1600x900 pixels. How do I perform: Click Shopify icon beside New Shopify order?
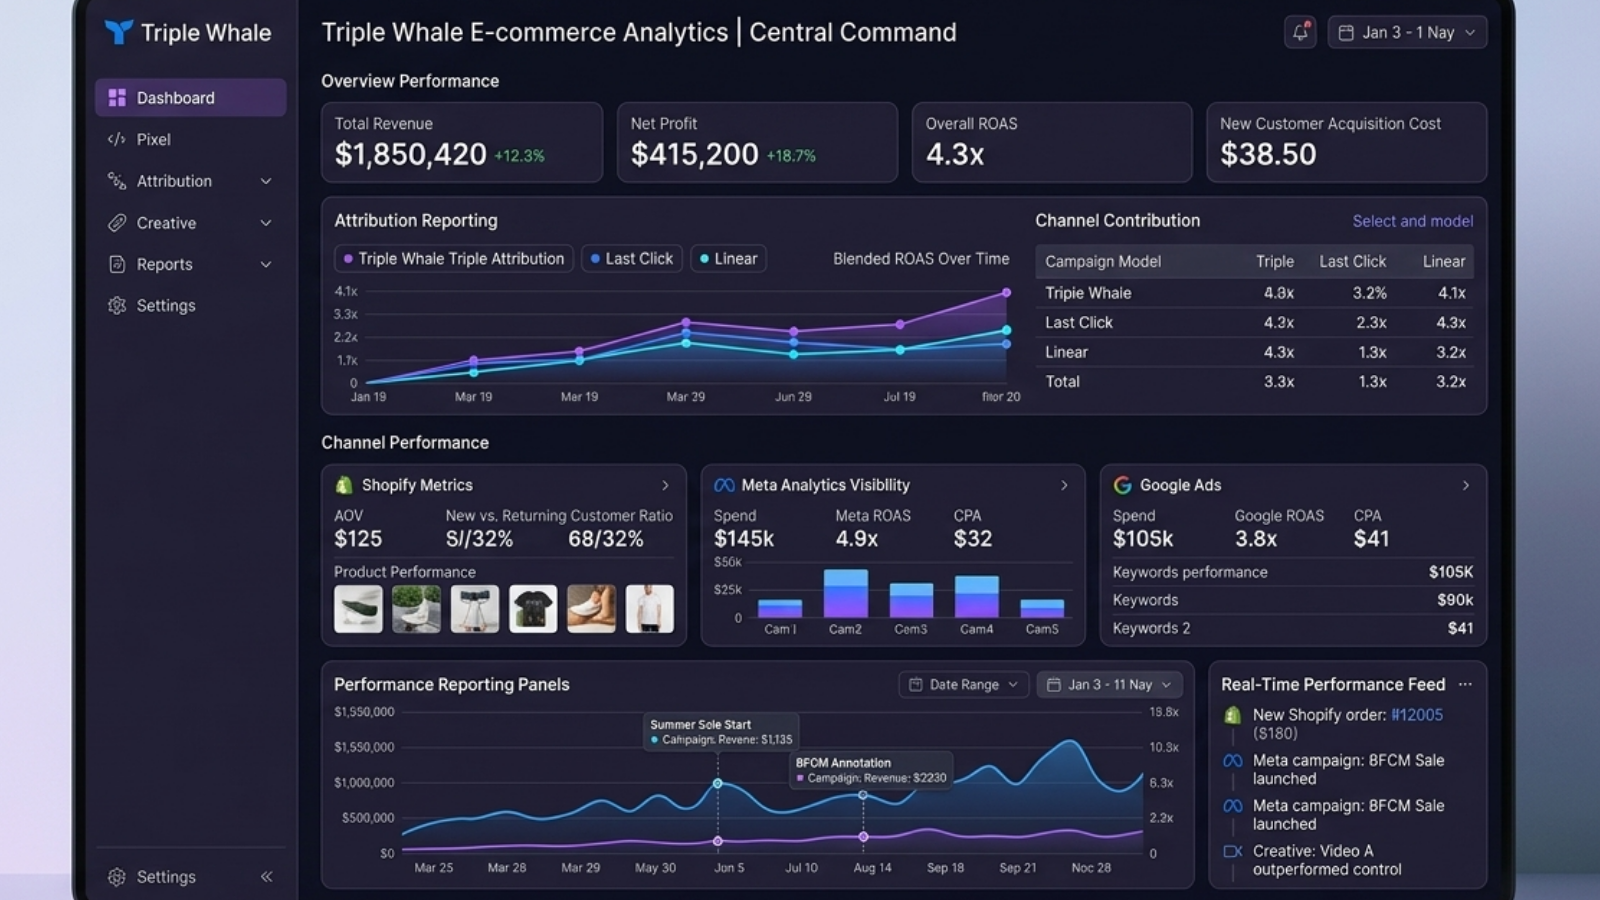tap(1232, 715)
